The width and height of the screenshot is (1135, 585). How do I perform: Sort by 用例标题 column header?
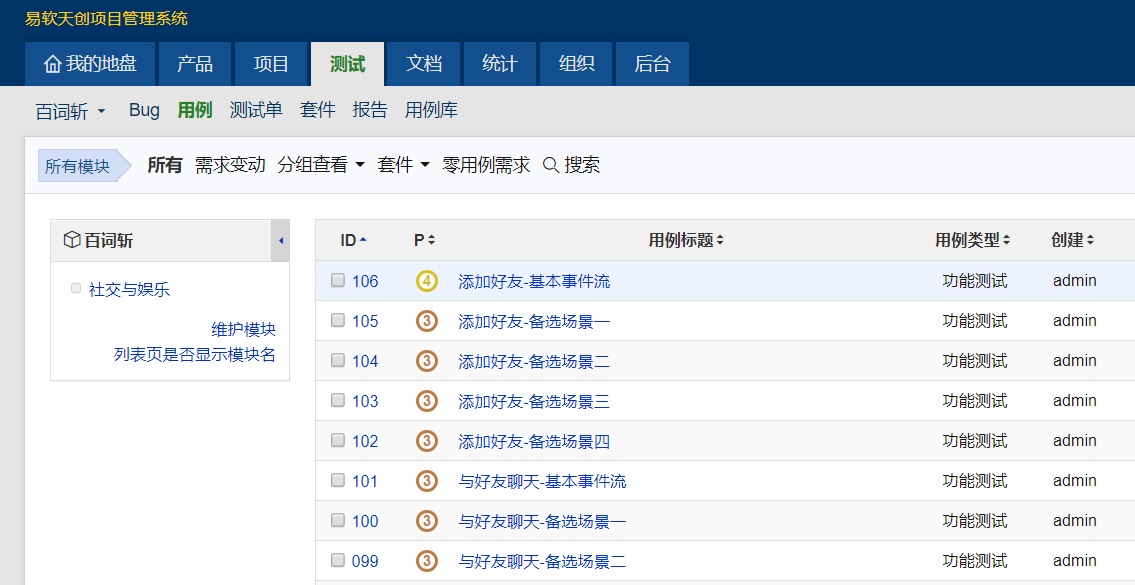point(685,240)
